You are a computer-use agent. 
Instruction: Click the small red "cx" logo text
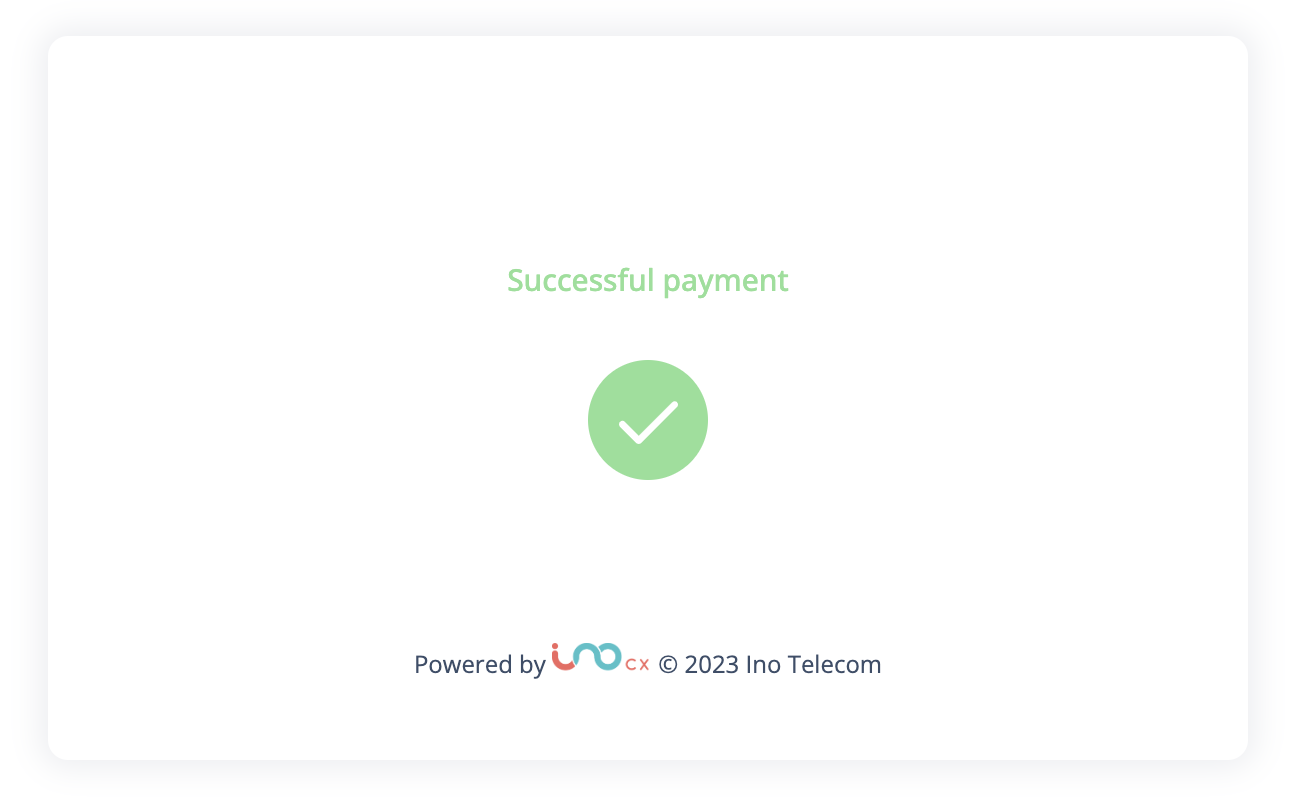click(637, 664)
